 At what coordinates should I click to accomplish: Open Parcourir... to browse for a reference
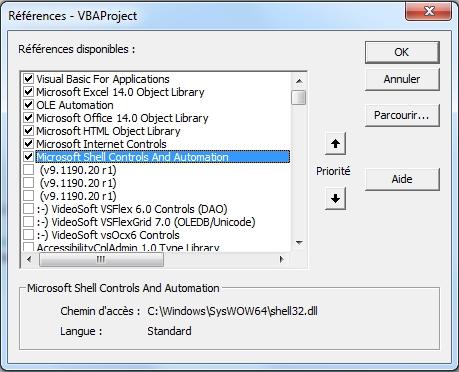click(x=402, y=115)
